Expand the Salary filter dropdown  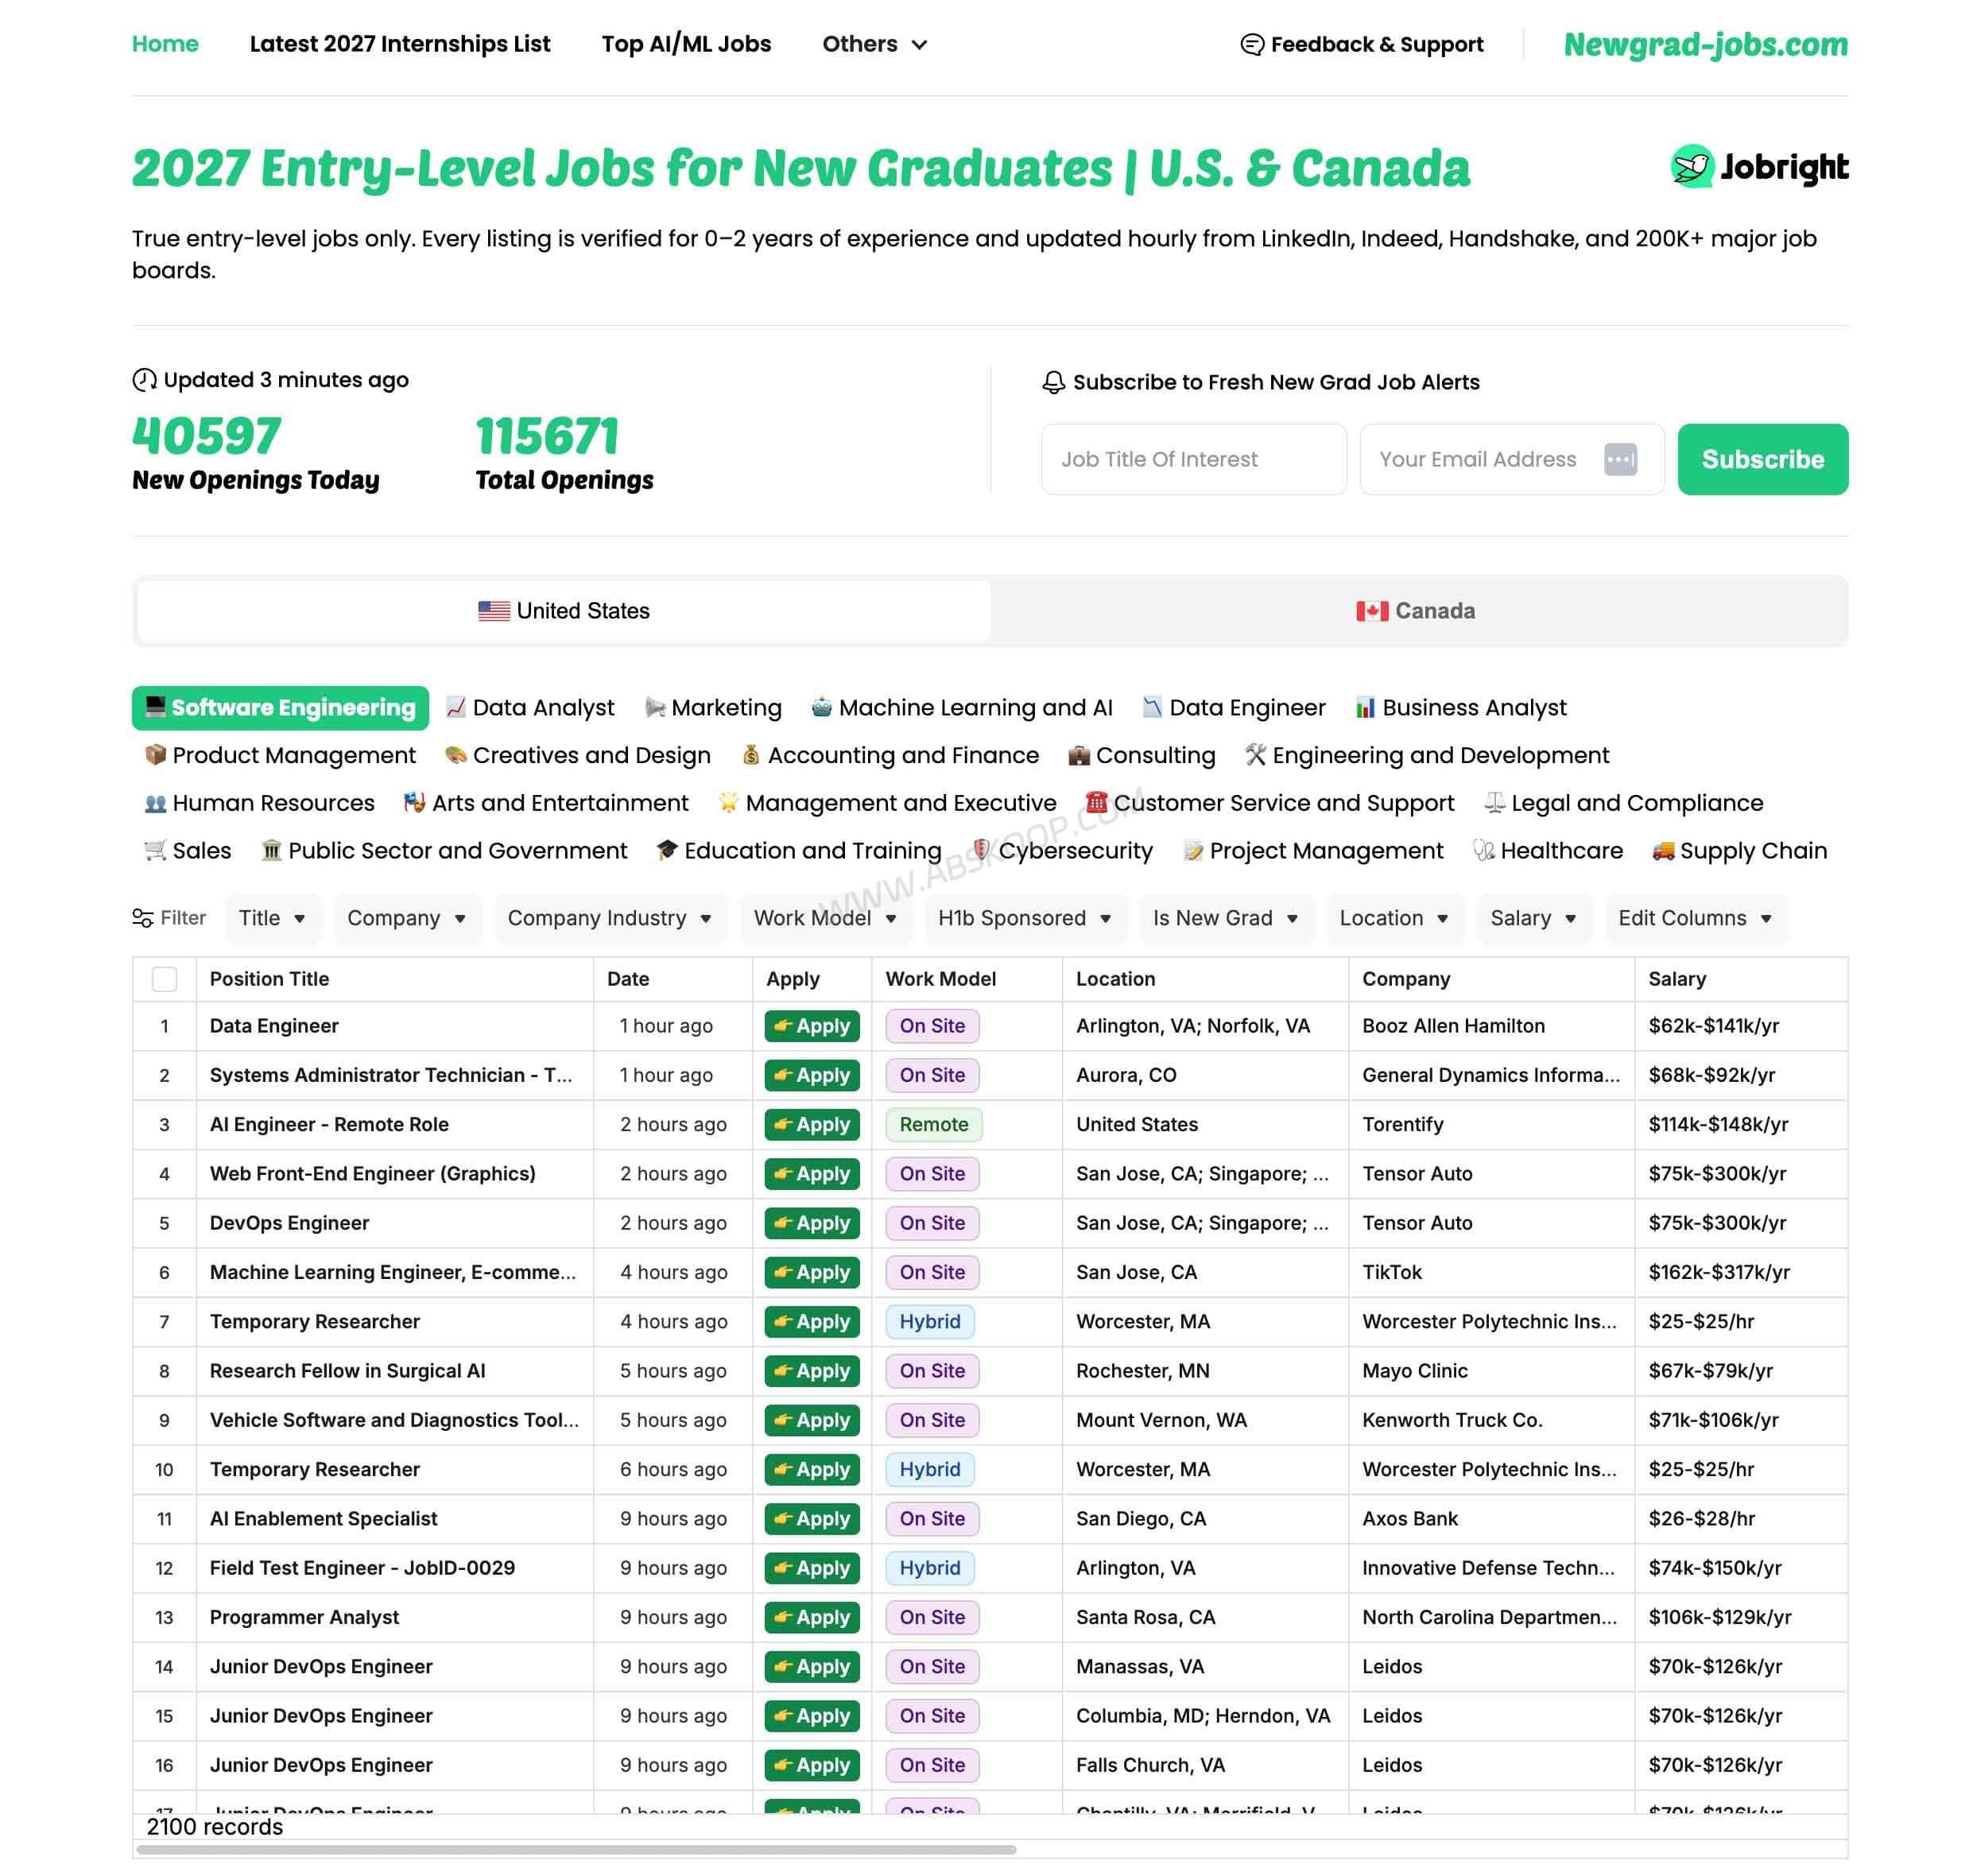click(1533, 918)
